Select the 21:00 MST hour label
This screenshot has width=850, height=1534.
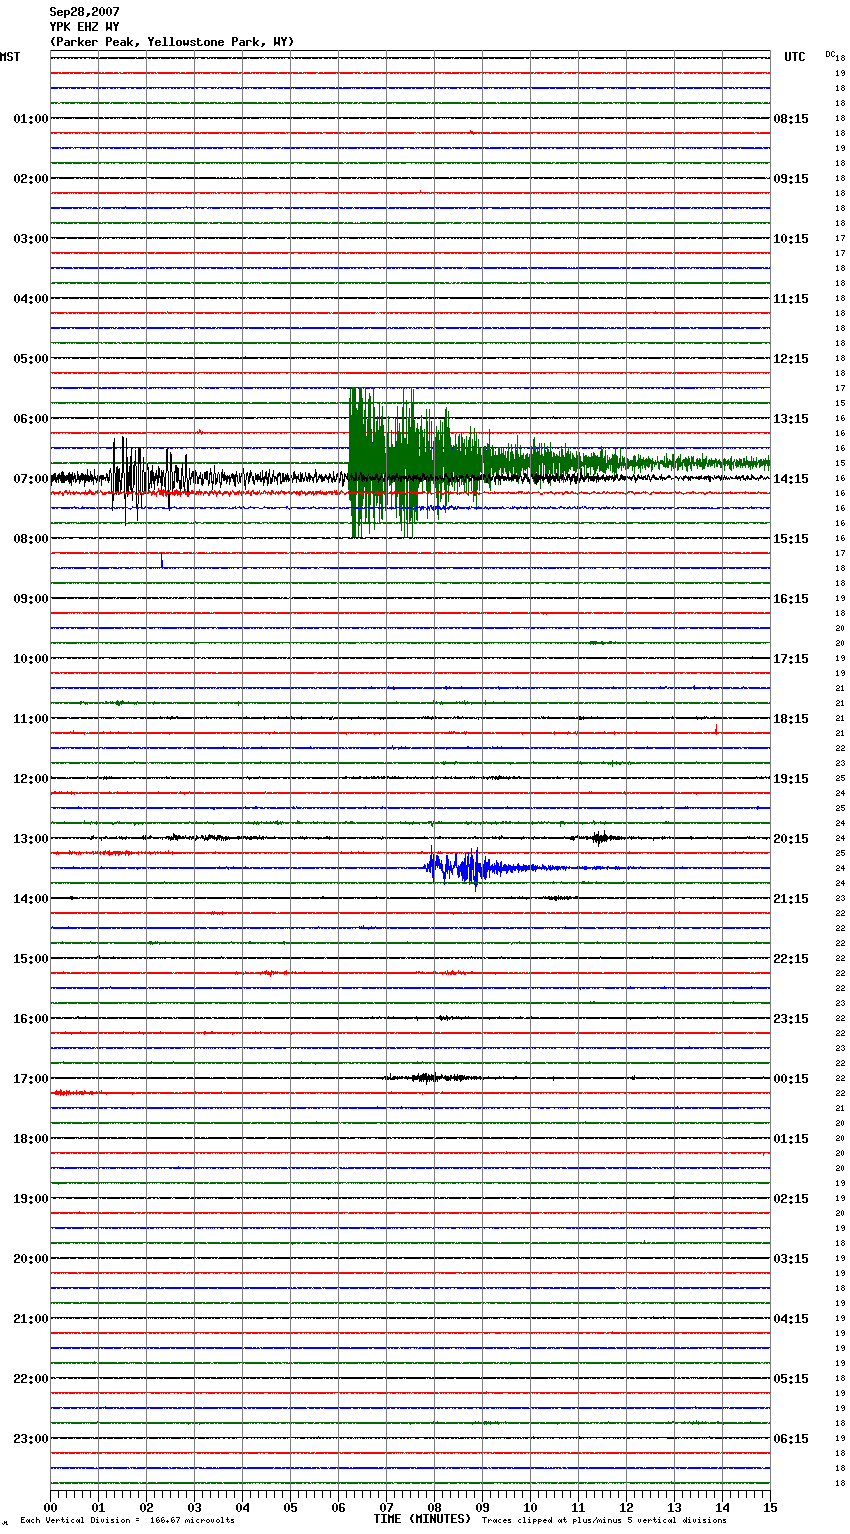(31, 1319)
